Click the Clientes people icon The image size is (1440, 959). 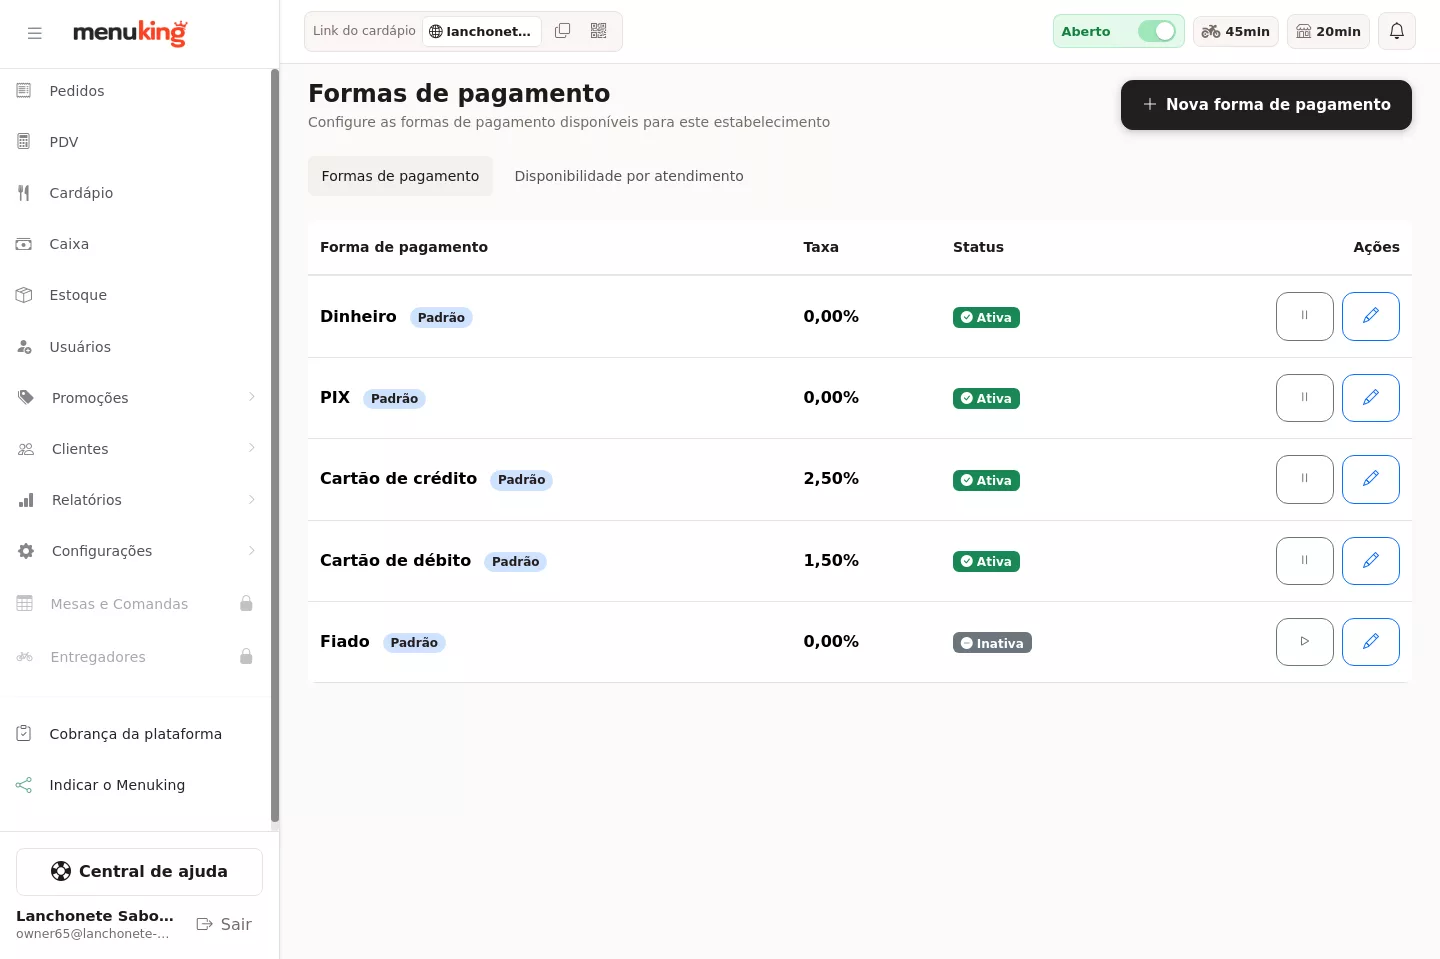click(26, 449)
